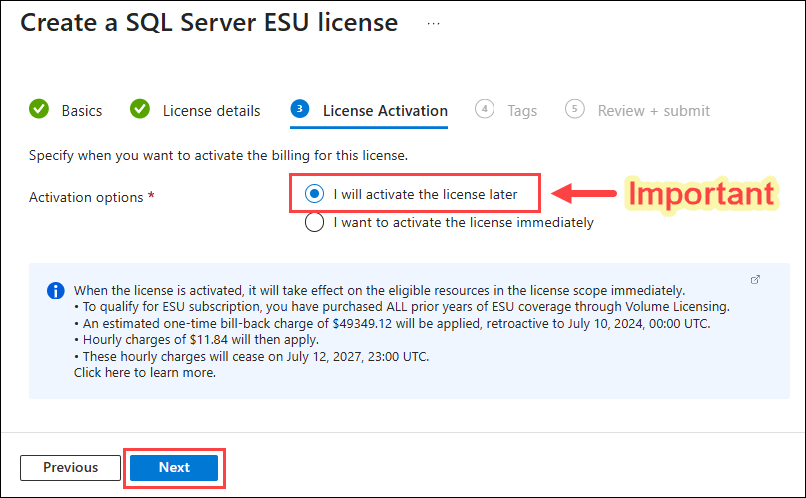This screenshot has width=806, height=498.
Task: Click the 'When the license is activated' sentence
Action: pyautogui.click(x=379, y=290)
